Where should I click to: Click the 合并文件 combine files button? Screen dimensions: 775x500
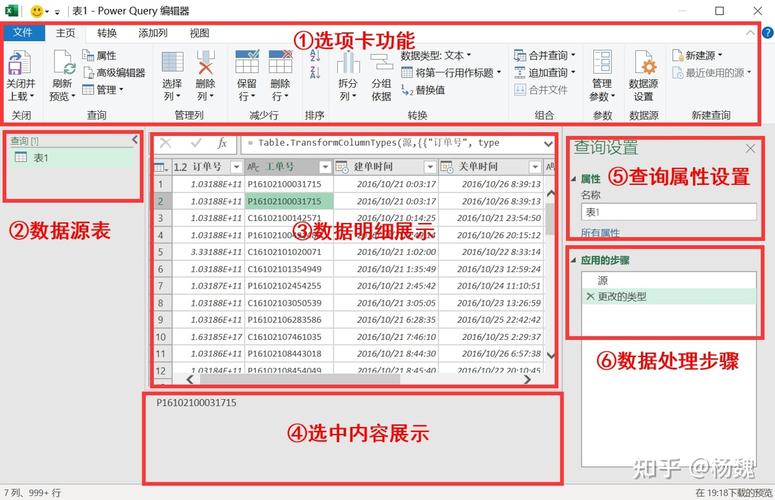click(541, 89)
